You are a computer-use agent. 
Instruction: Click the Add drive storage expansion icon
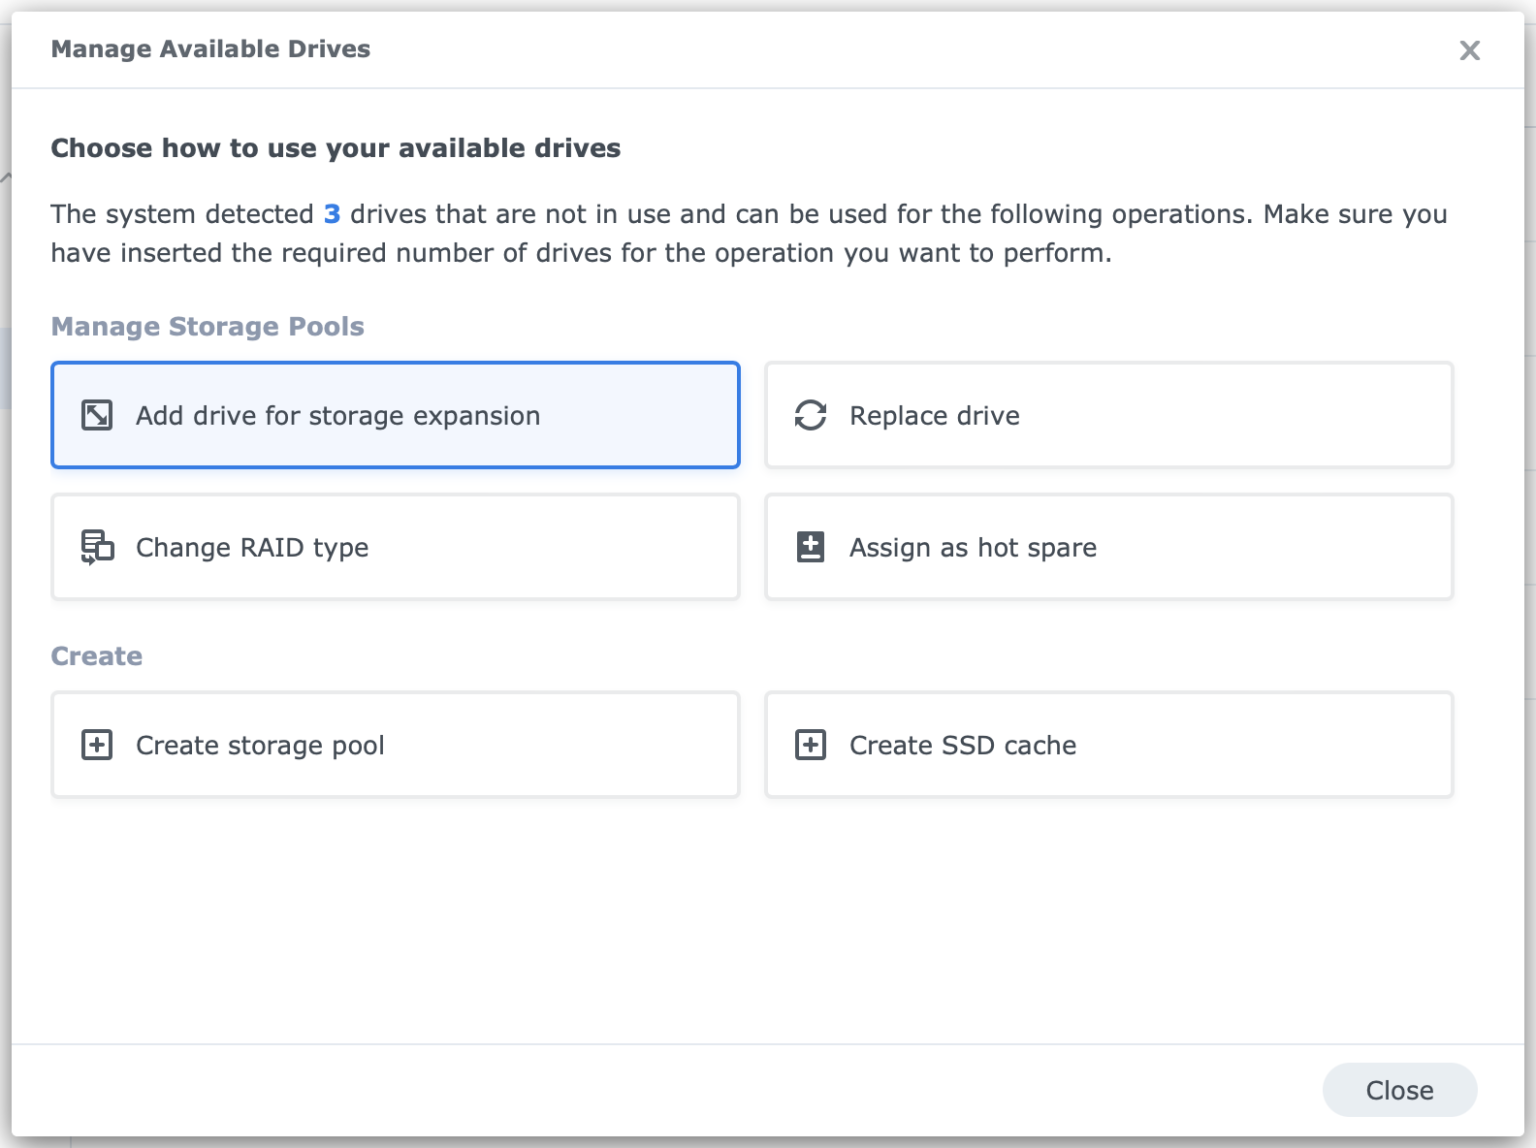point(96,415)
